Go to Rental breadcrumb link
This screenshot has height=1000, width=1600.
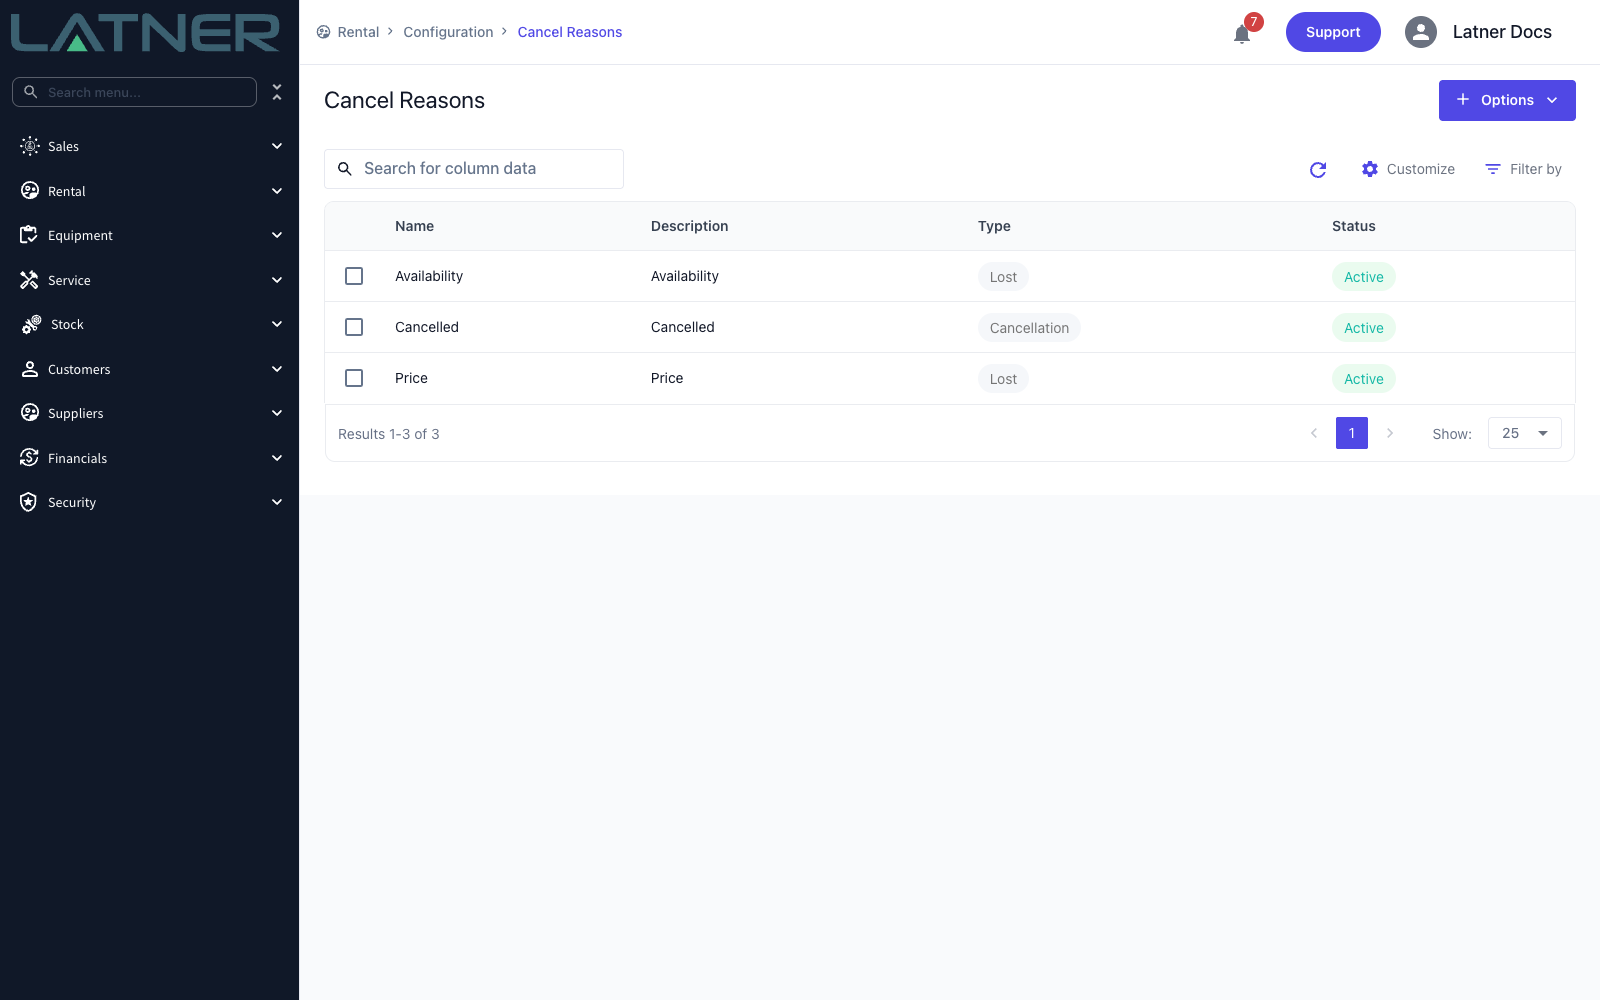[358, 32]
